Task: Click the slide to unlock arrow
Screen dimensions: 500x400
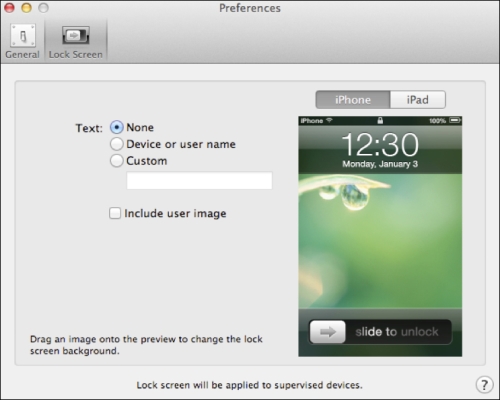Action: point(328,332)
